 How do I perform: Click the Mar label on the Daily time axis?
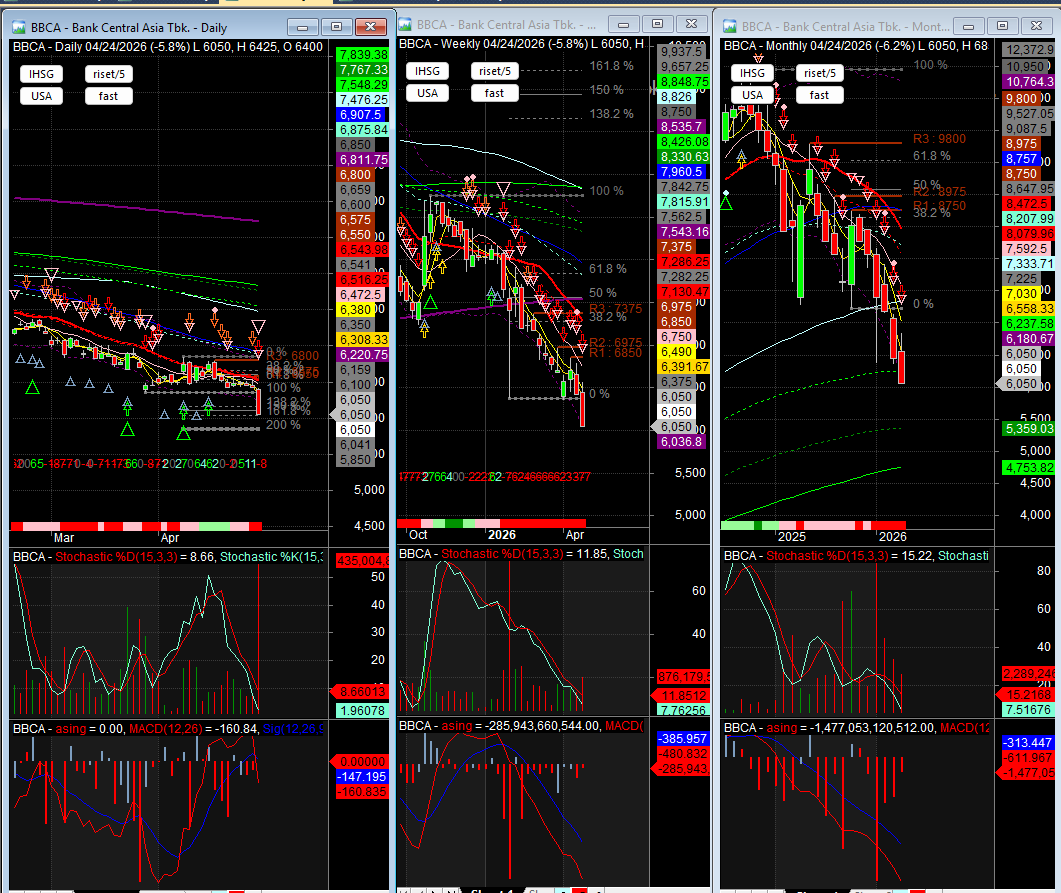coord(64,538)
